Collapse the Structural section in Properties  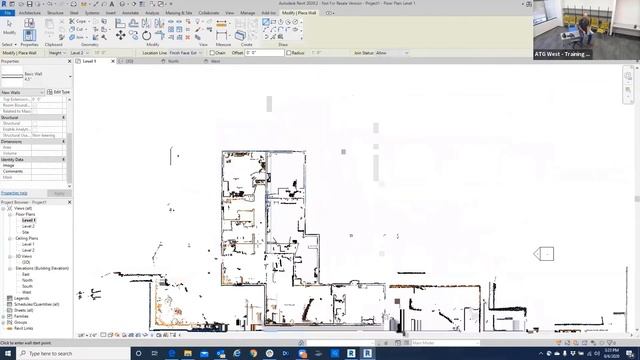(x=64, y=117)
